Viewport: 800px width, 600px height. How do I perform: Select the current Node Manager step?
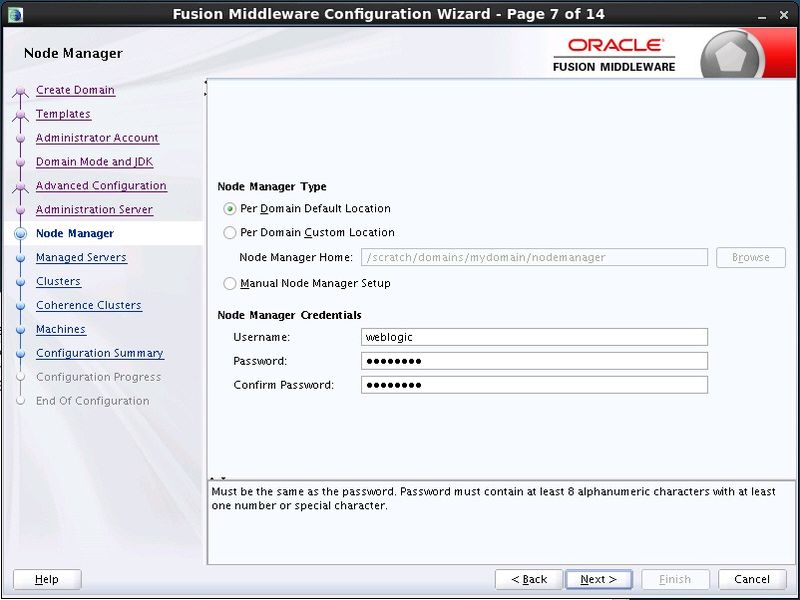coord(75,233)
